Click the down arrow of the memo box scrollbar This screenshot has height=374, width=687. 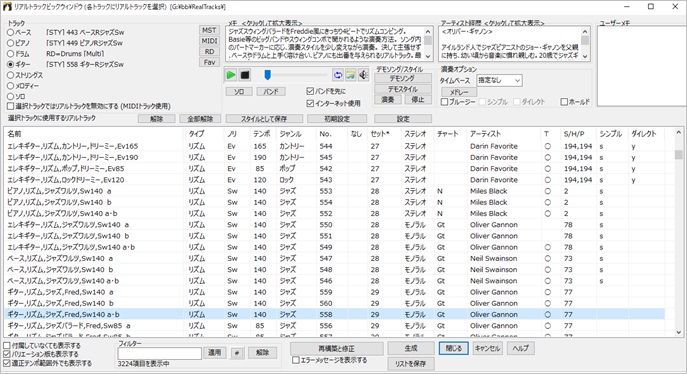tap(428, 57)
